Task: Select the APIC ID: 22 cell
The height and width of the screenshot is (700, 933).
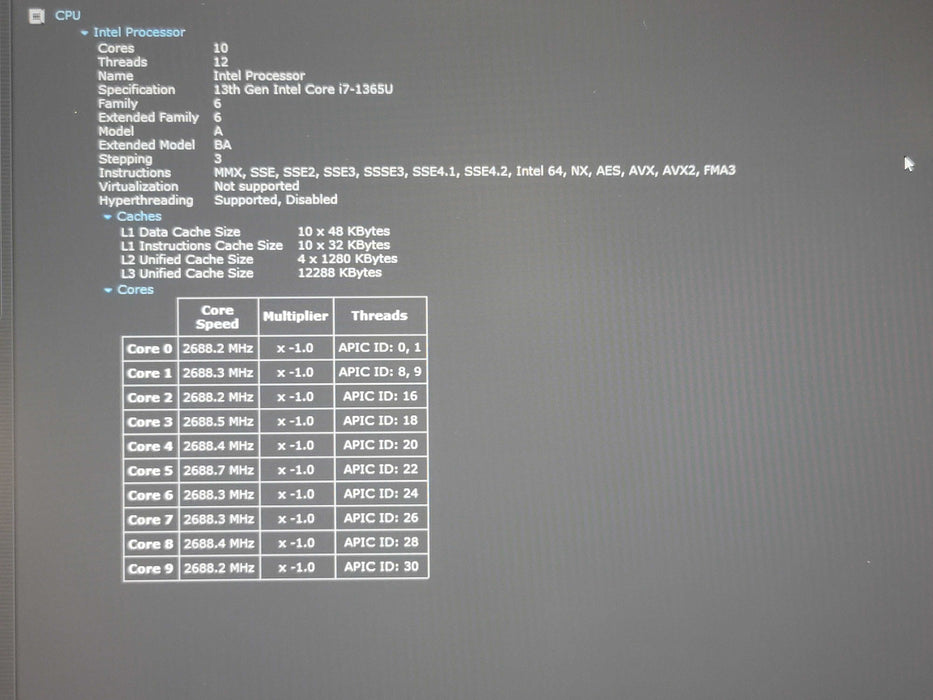Action: [381, 469]
